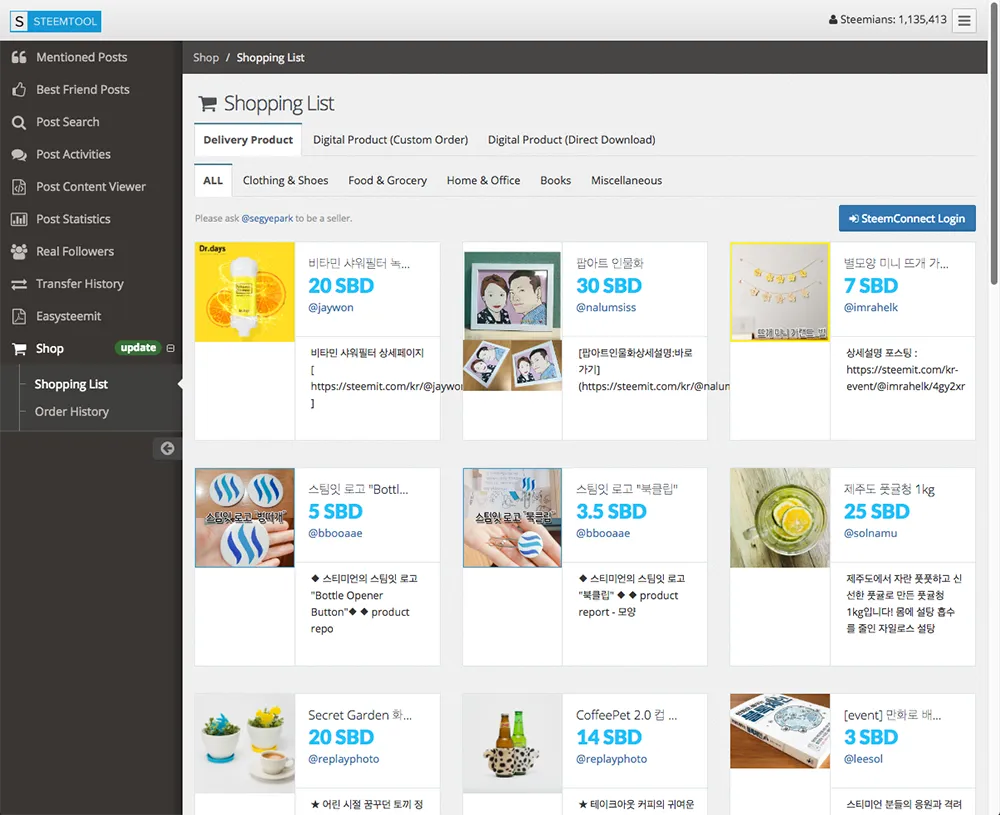This screenshot has width=1000, height=815.
Task: Click the Post Search magnifier icon
Action: (19, 122)
